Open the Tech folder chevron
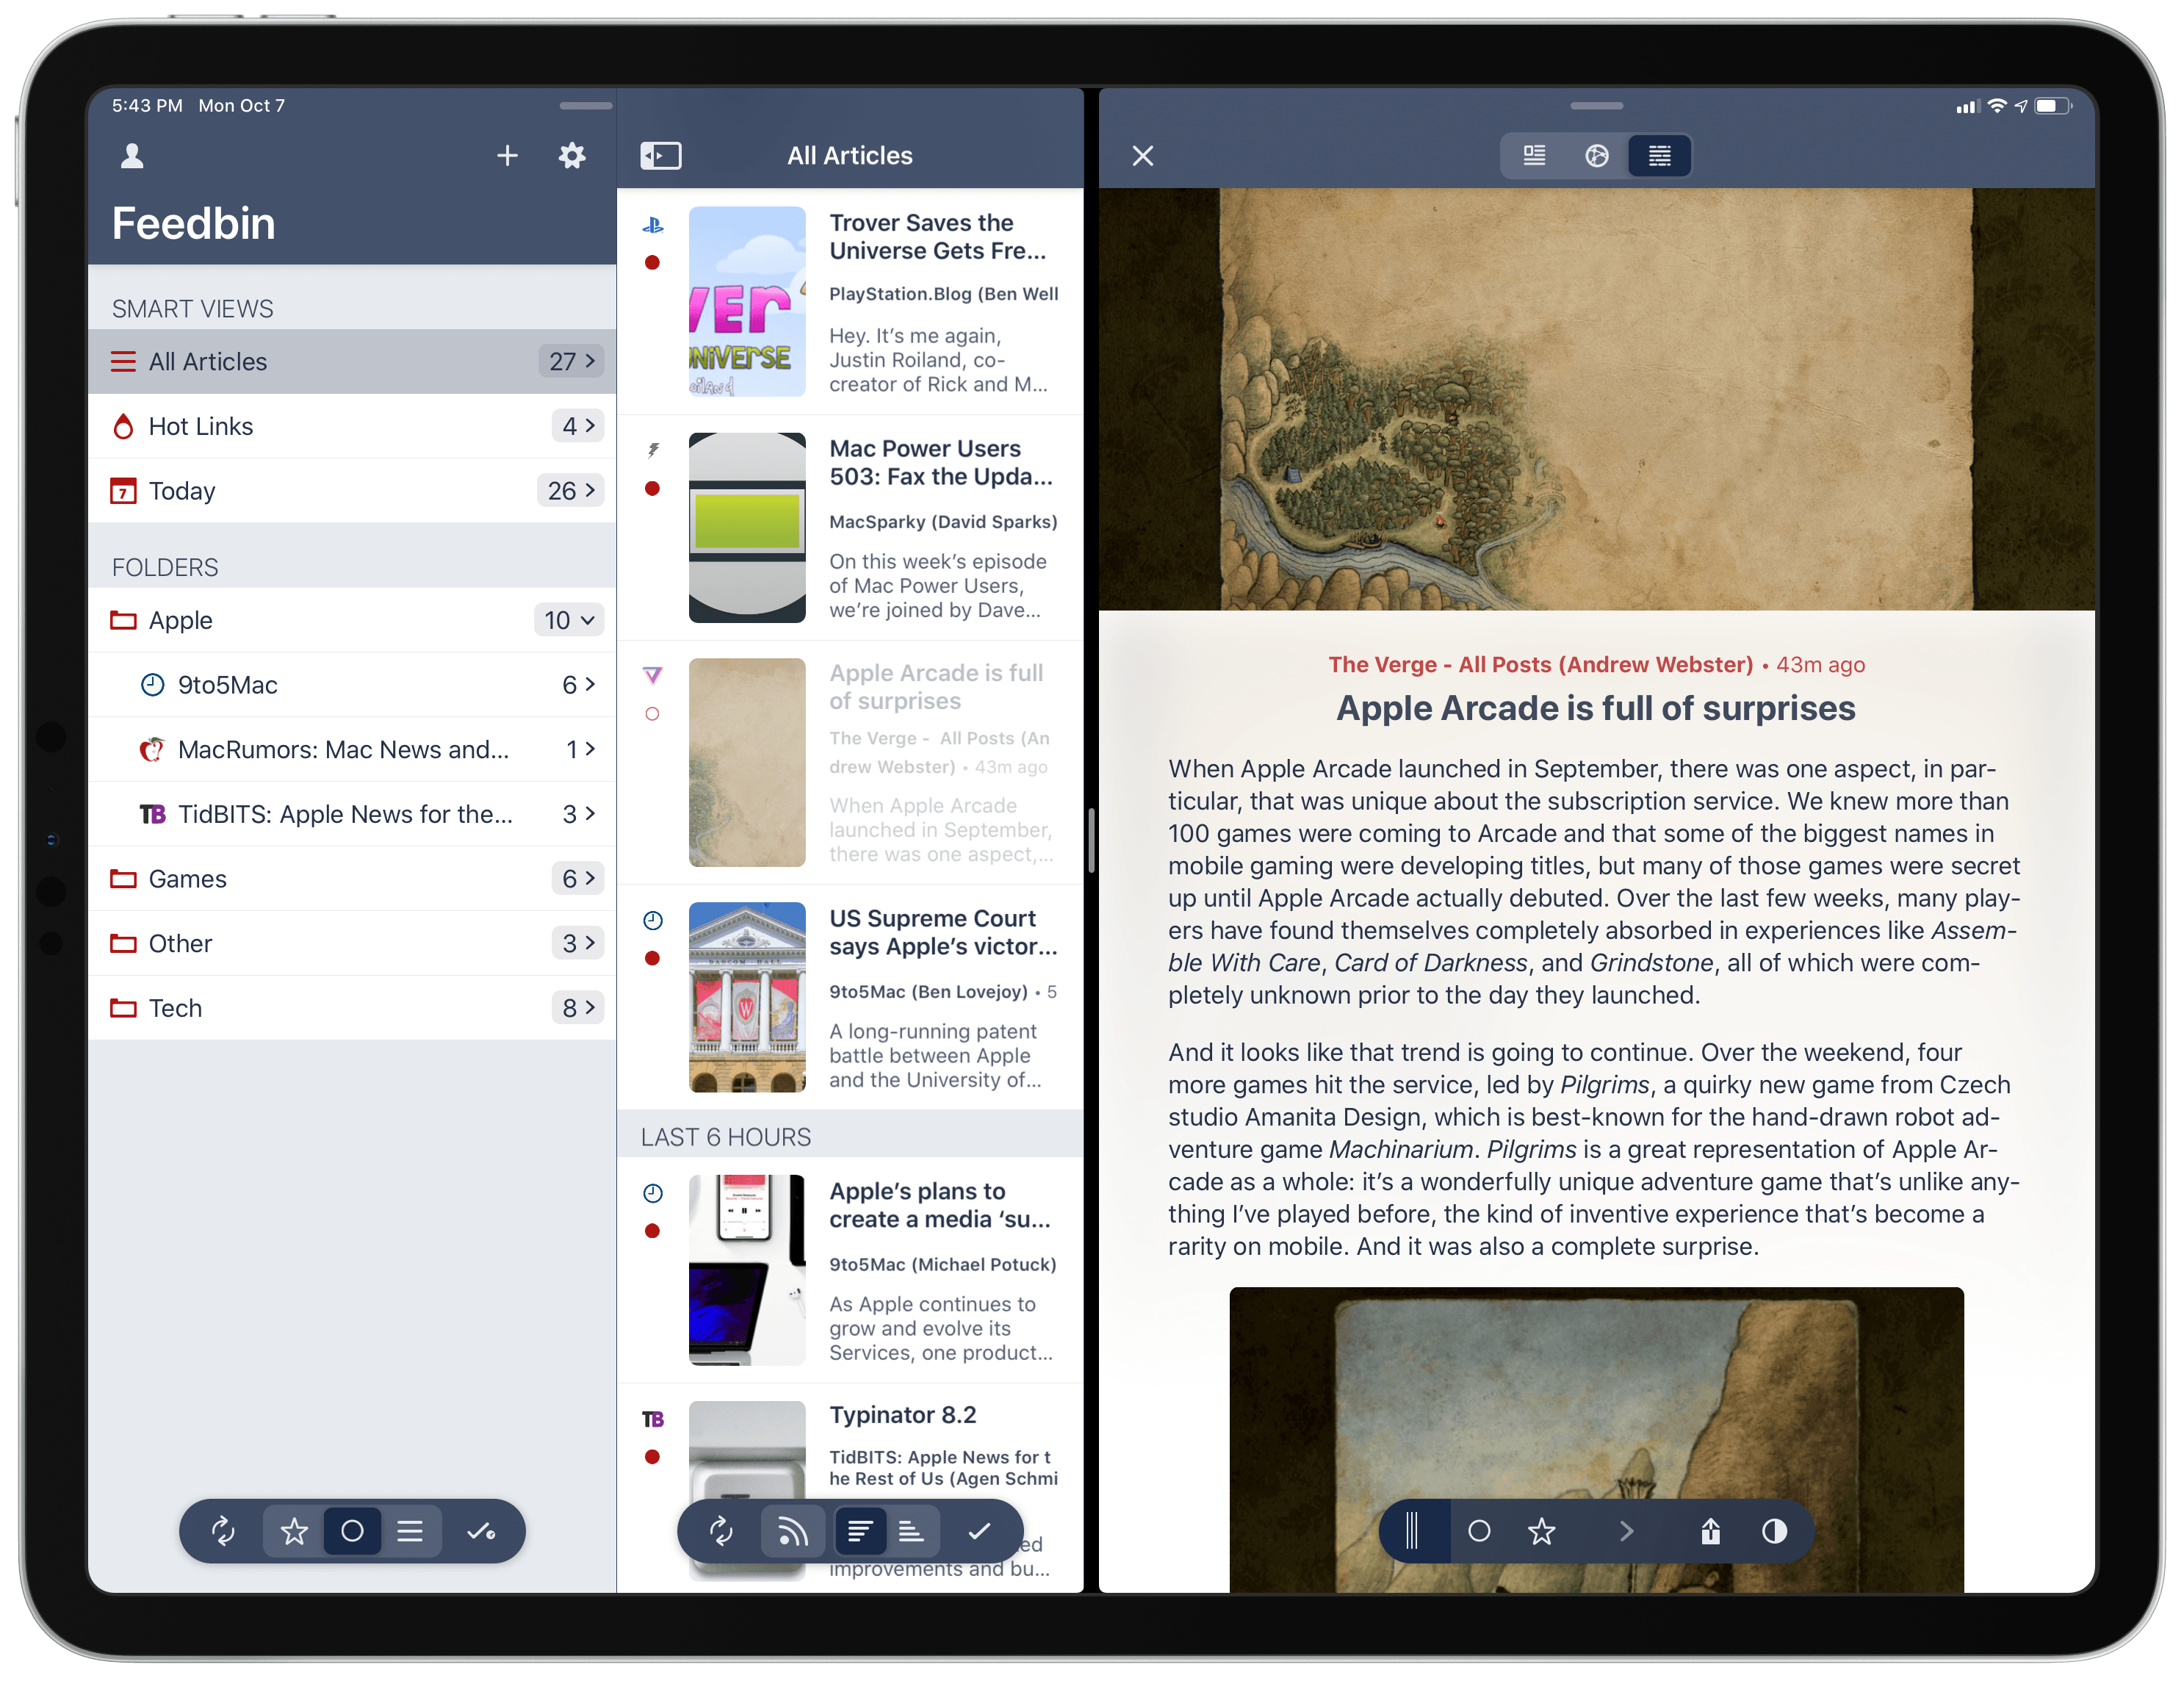2184x1681 pixels. tap(590, 1008)
